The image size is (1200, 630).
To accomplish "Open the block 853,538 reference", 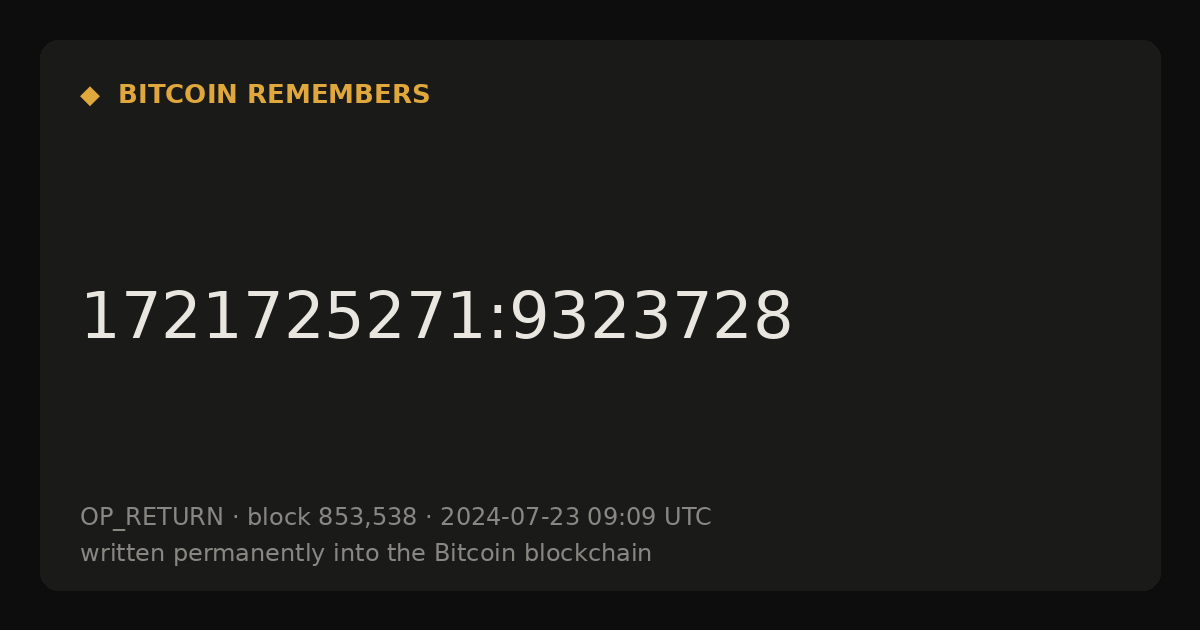I will tap(332, 518).
